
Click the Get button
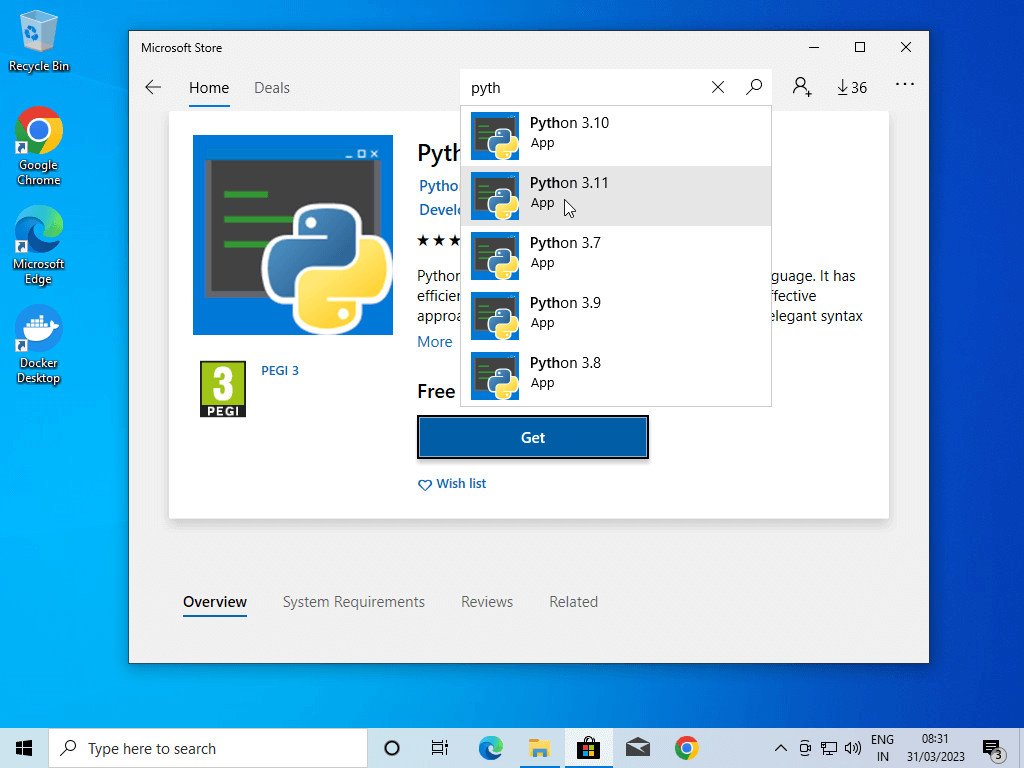tap(533, 438)
